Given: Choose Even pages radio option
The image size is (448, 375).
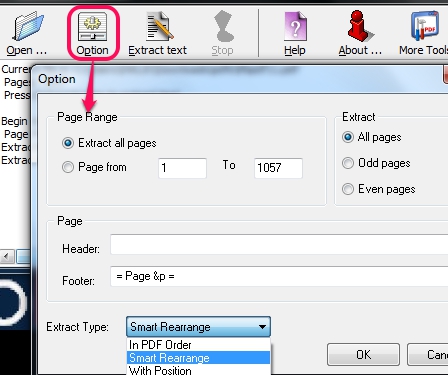Looking at the screenshot, I should [348, 189].
